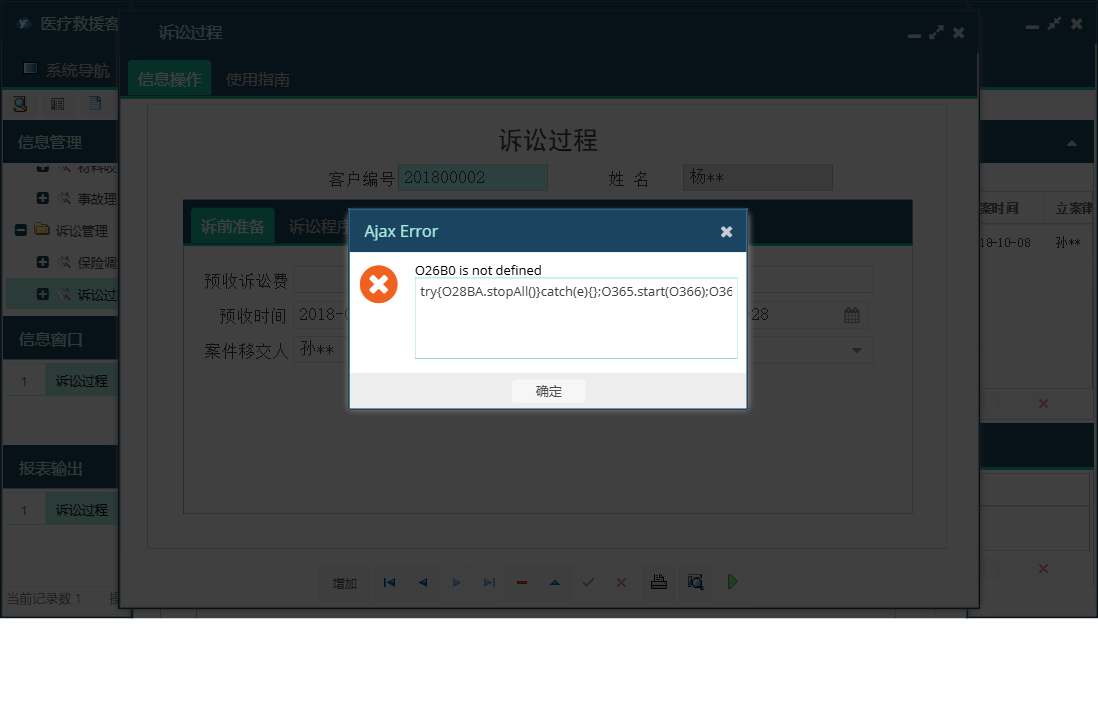1098x705 pixels.
Task: Click the red X delete icon in right panel
Action: [x=1043, y=403]
